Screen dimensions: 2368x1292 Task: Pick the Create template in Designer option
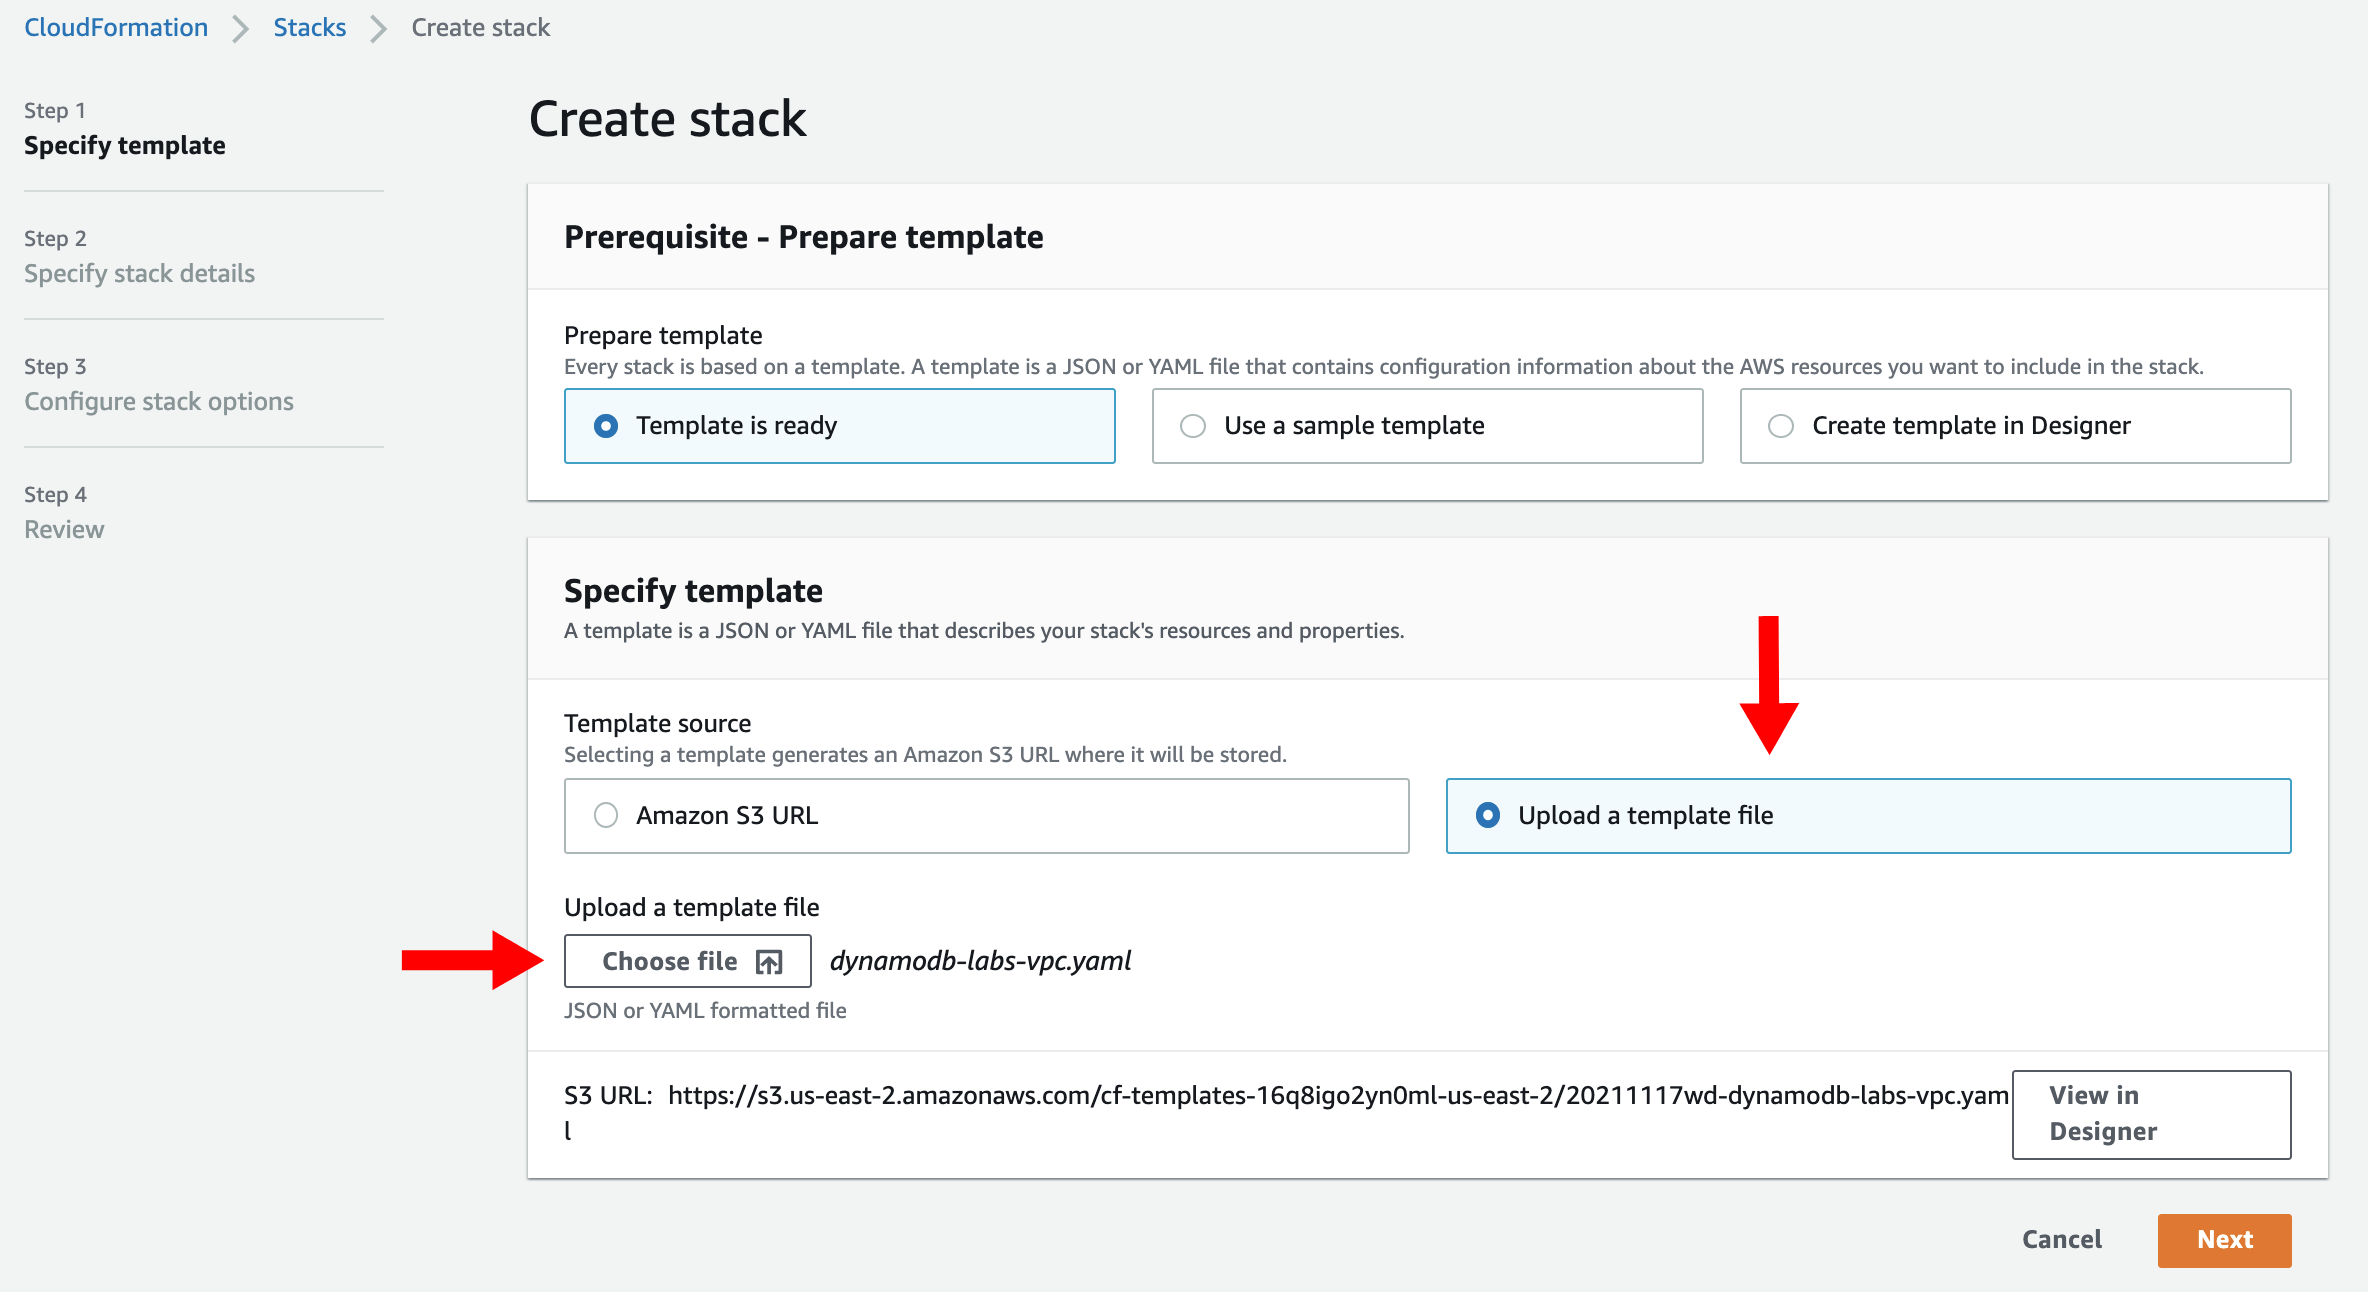[x=2015, y=426]
